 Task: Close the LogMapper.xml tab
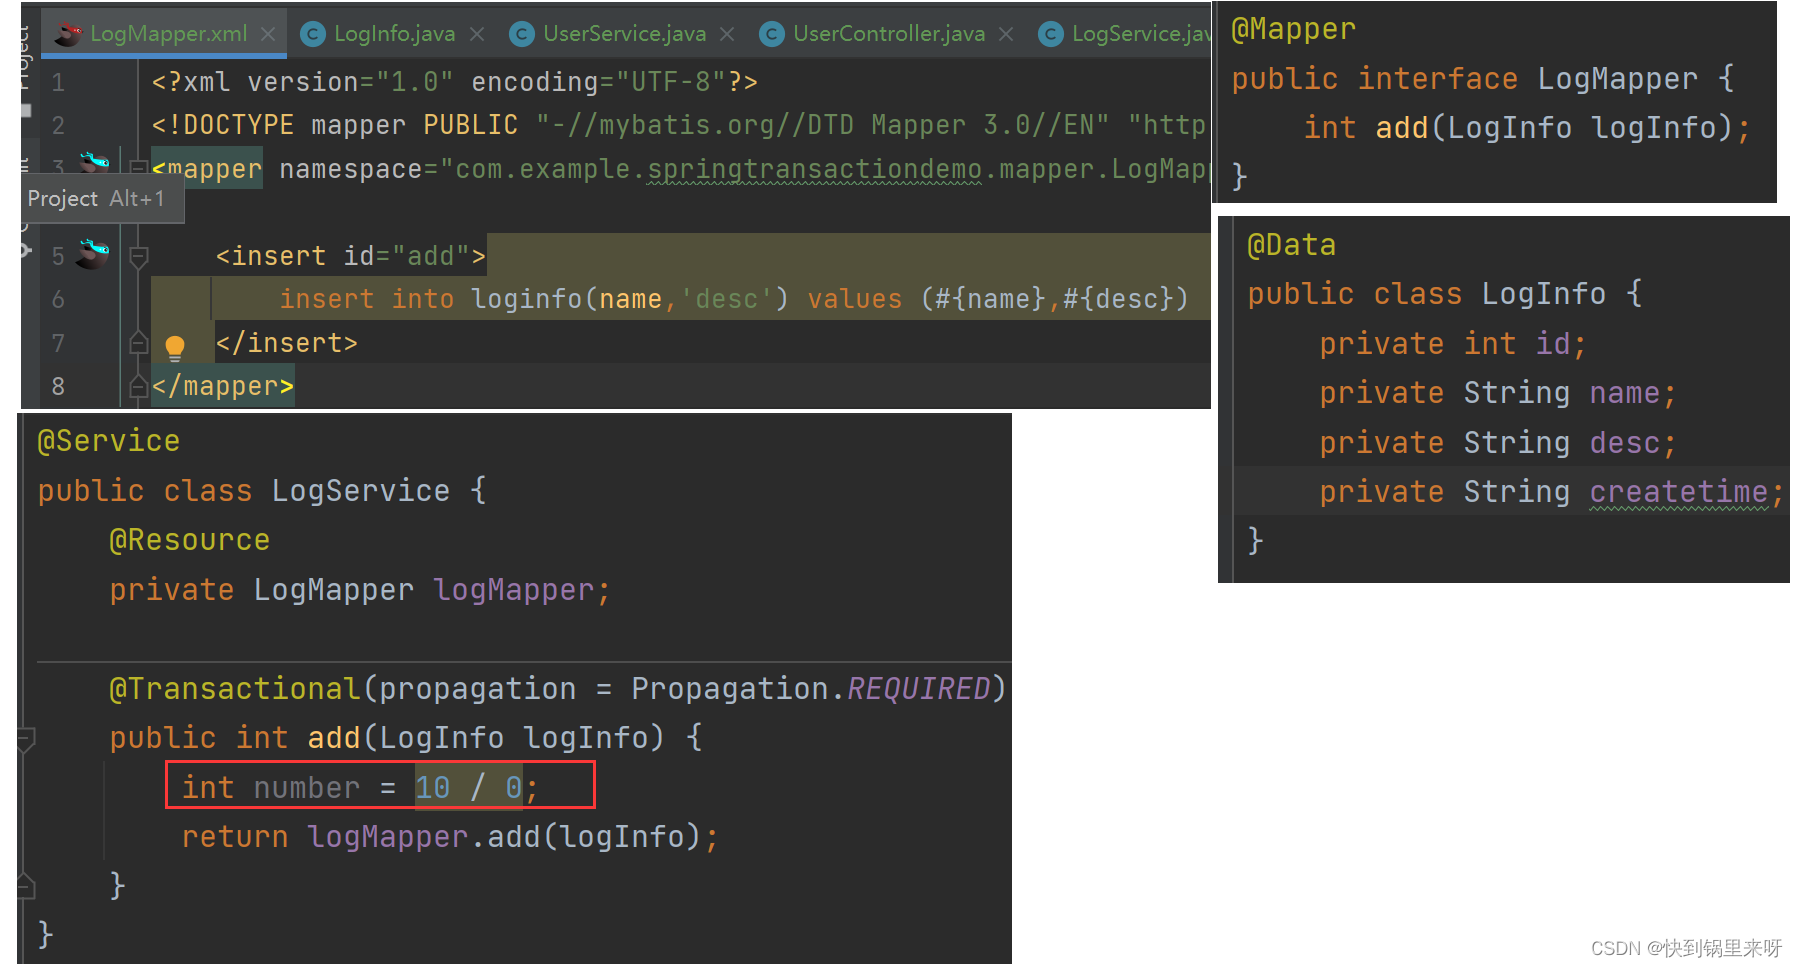(268, 34)
